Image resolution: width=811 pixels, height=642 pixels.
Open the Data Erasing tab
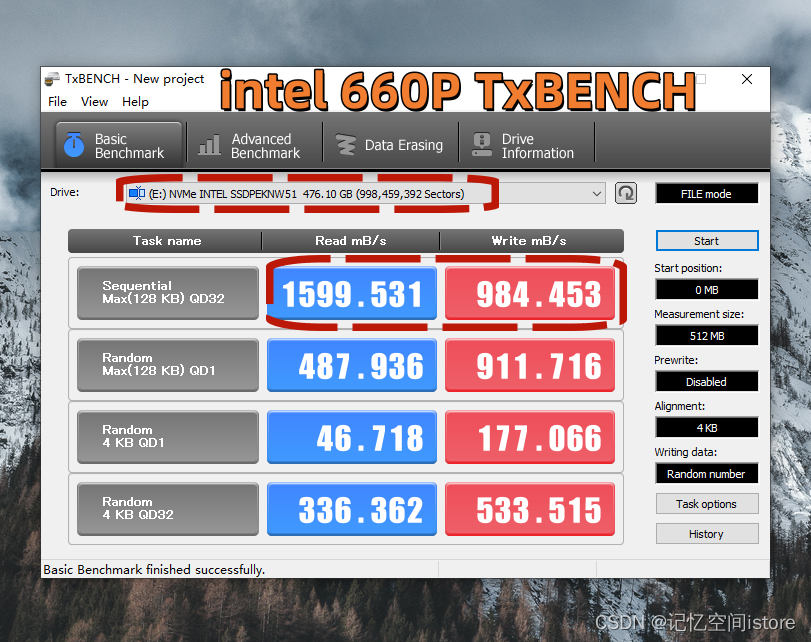click(391, 145)
